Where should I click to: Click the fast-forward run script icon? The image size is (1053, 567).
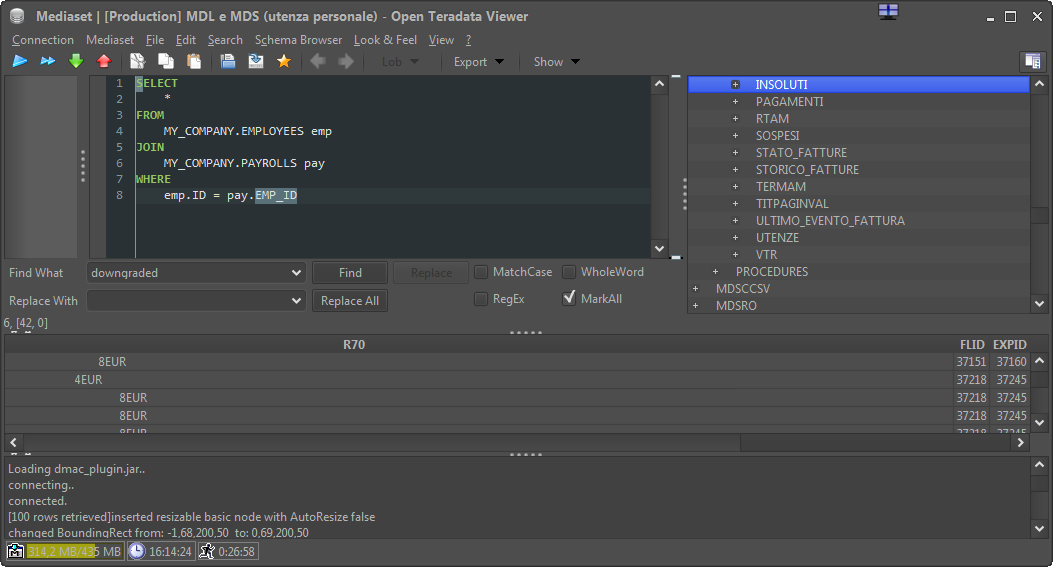click(x=48, y=61)
